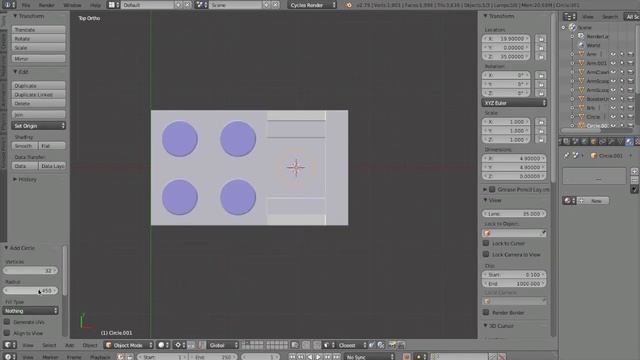Open the Nothing fill type dropdown
The height and width of the screenshot is (360, 640).
click(31, 311)
